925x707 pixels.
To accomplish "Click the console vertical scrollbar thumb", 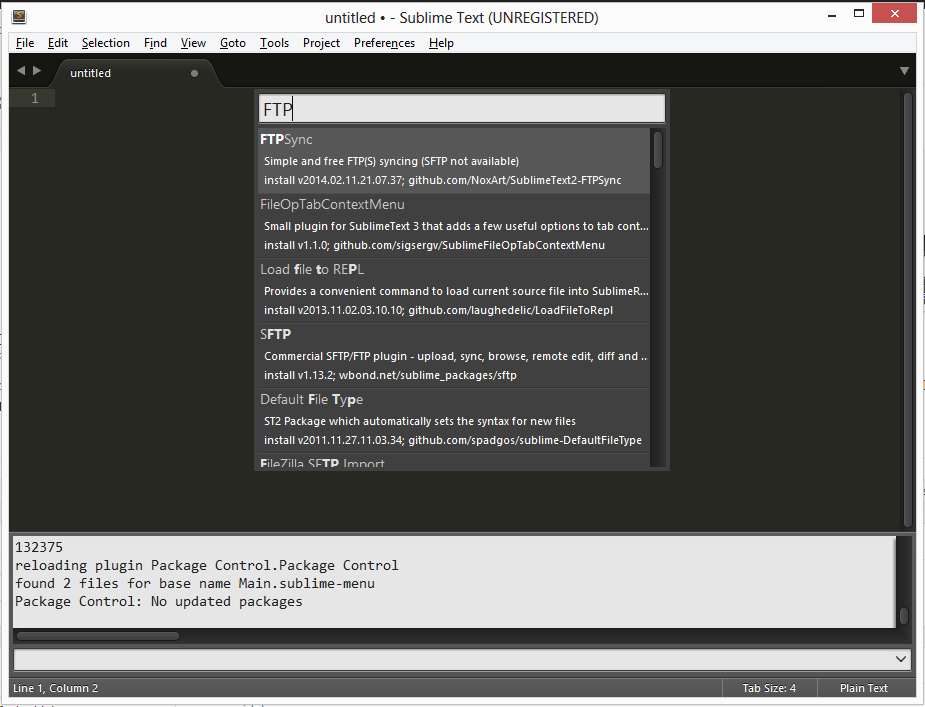I will pos(903,616).
